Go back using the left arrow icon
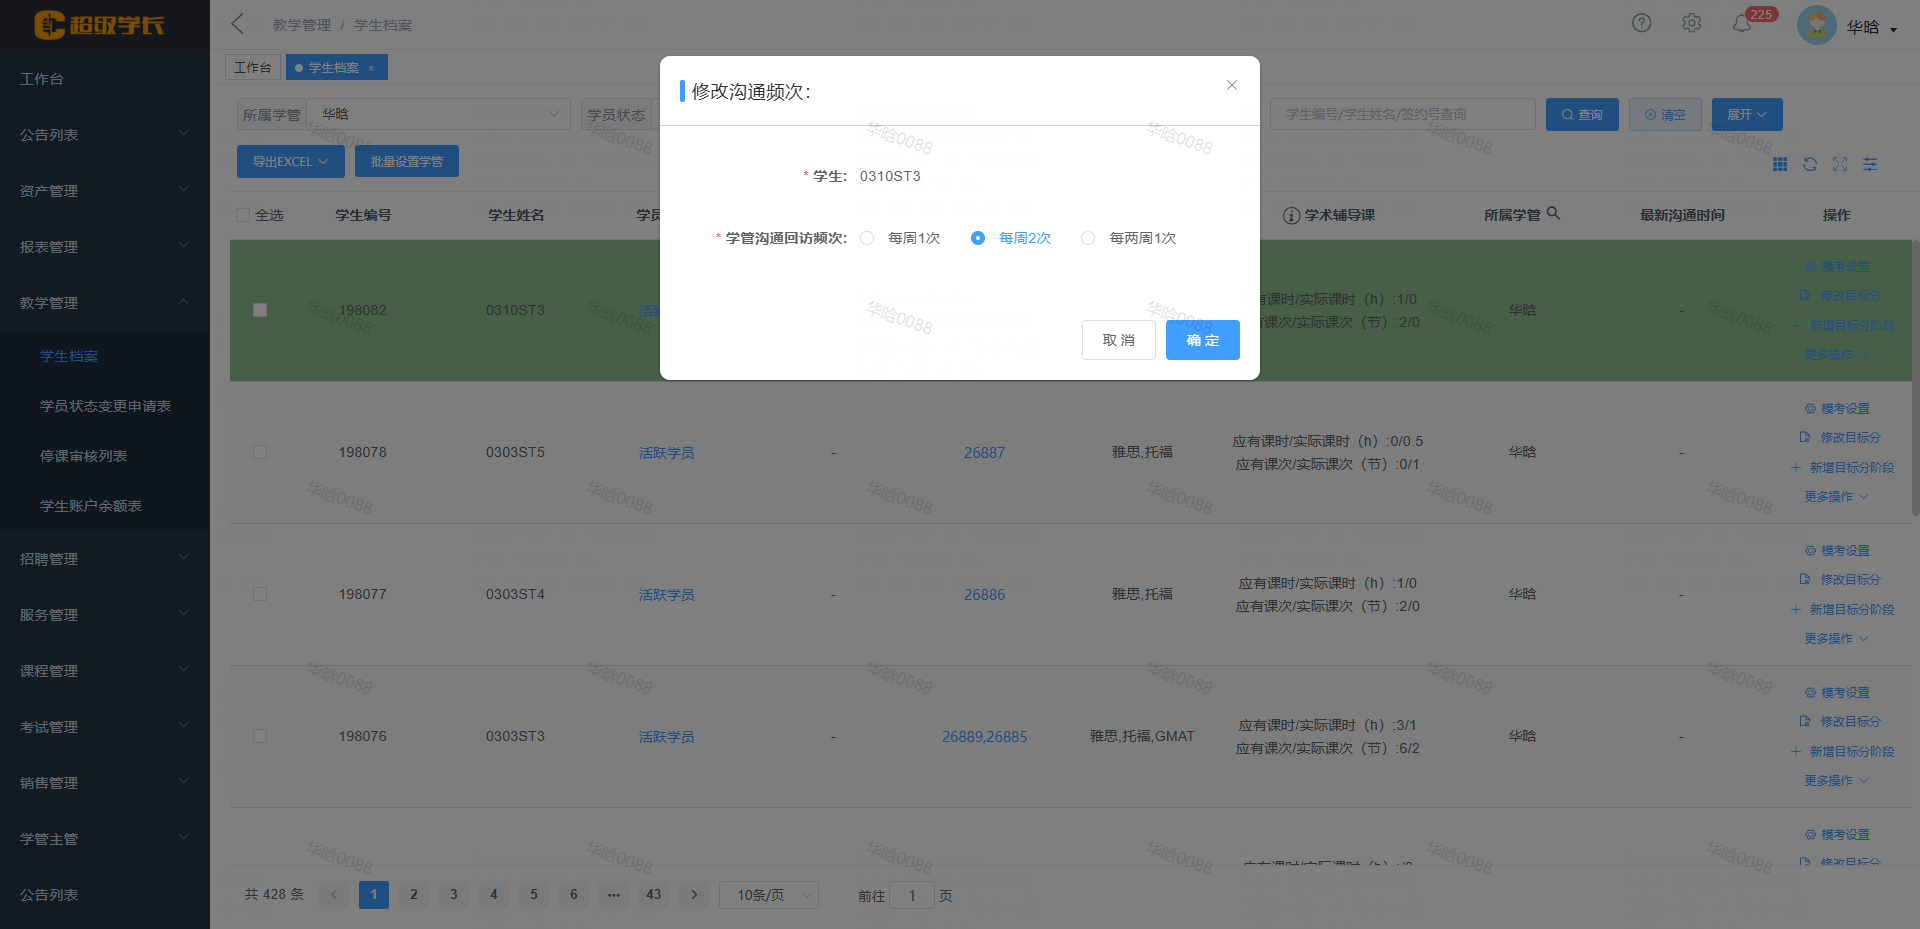This screenshot has width=1920, height=929. 236,22
